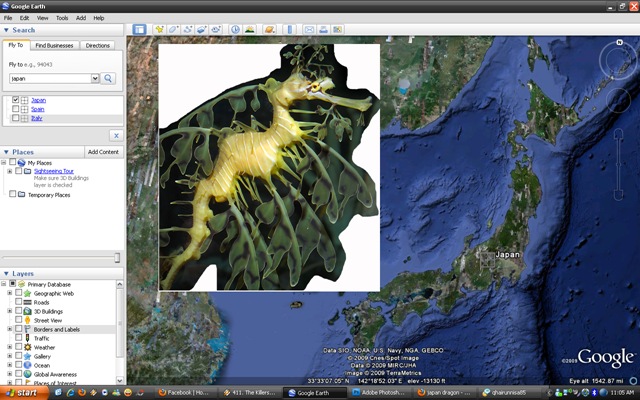
Task: Click the Add Content button
Action: [103, 152]
